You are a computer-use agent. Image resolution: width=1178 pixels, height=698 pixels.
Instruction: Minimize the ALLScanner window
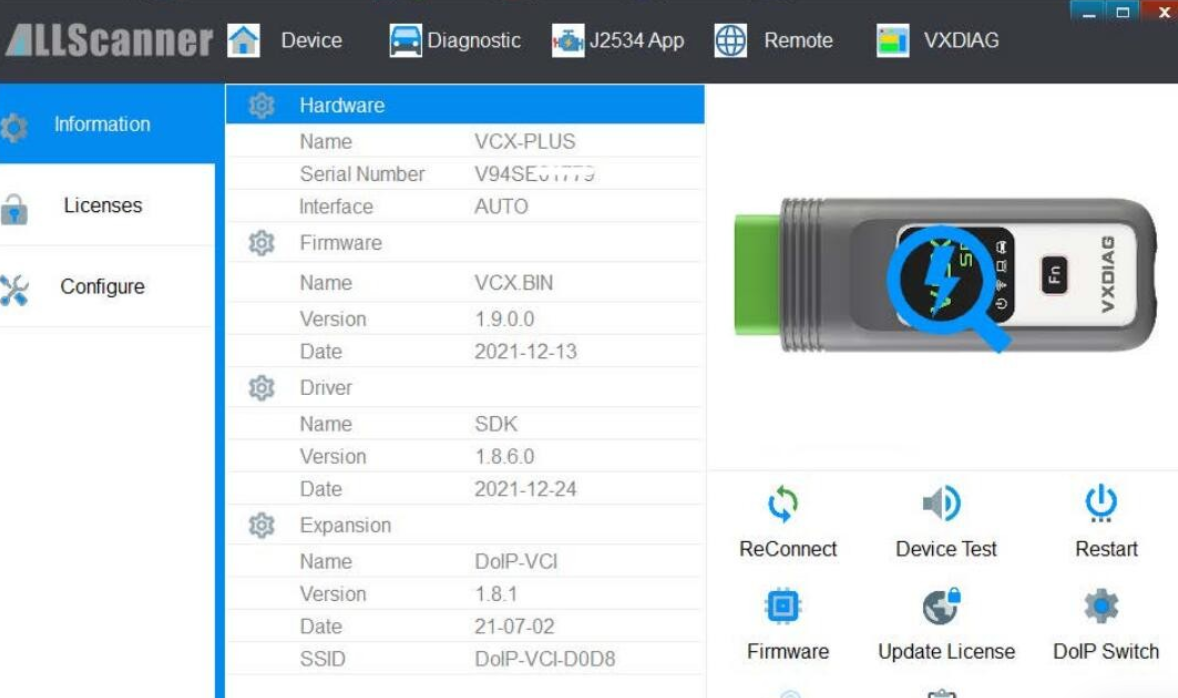pyautogui.click(x=1088, y=11)
